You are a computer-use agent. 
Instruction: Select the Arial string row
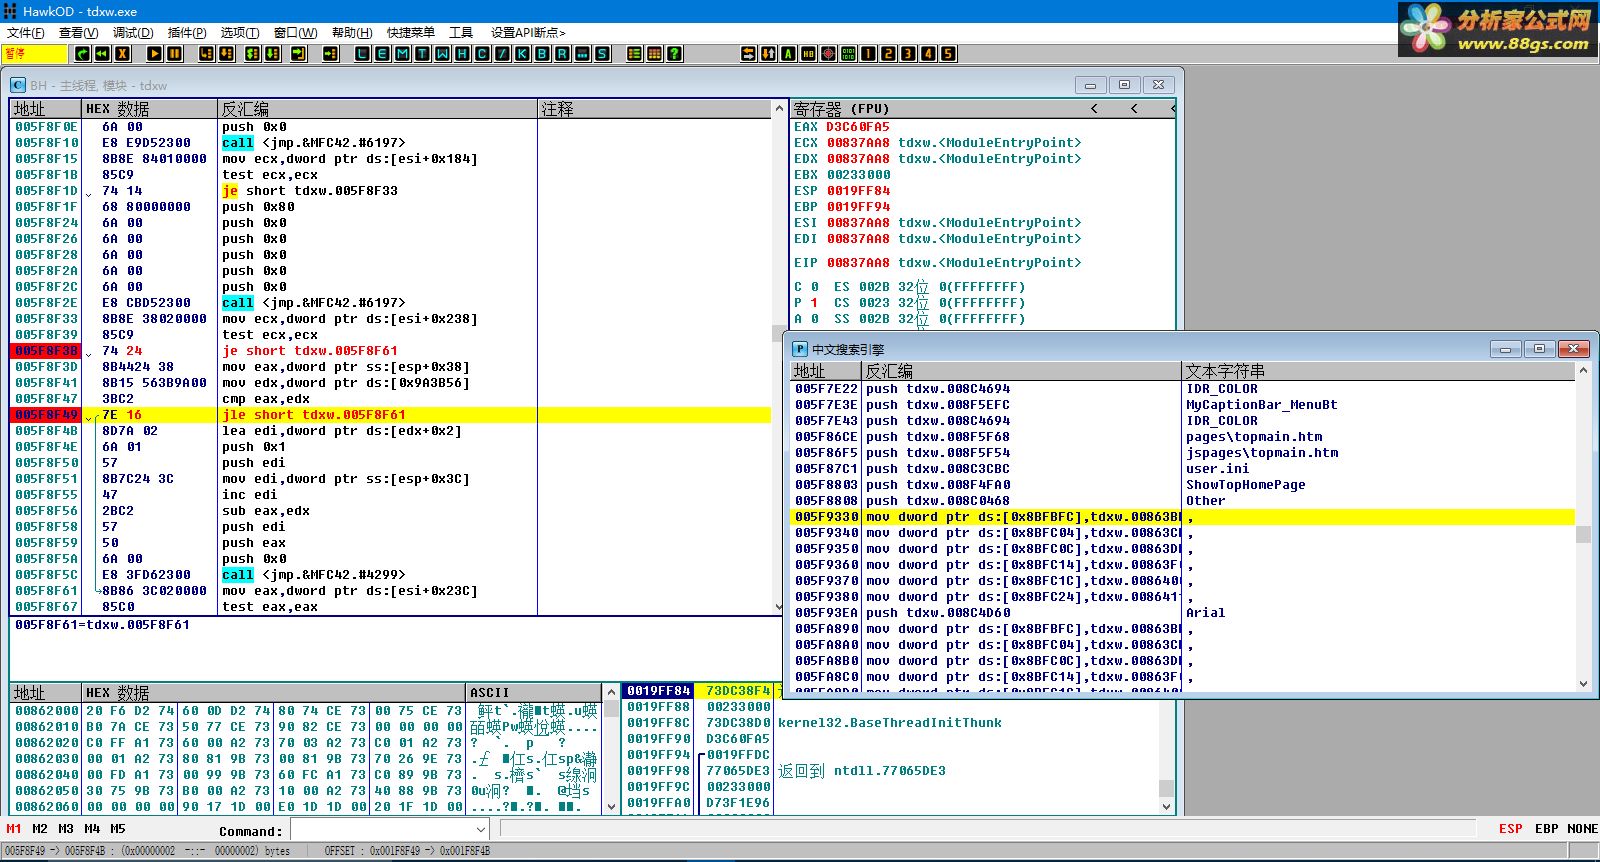click(x=1205, y=613)
